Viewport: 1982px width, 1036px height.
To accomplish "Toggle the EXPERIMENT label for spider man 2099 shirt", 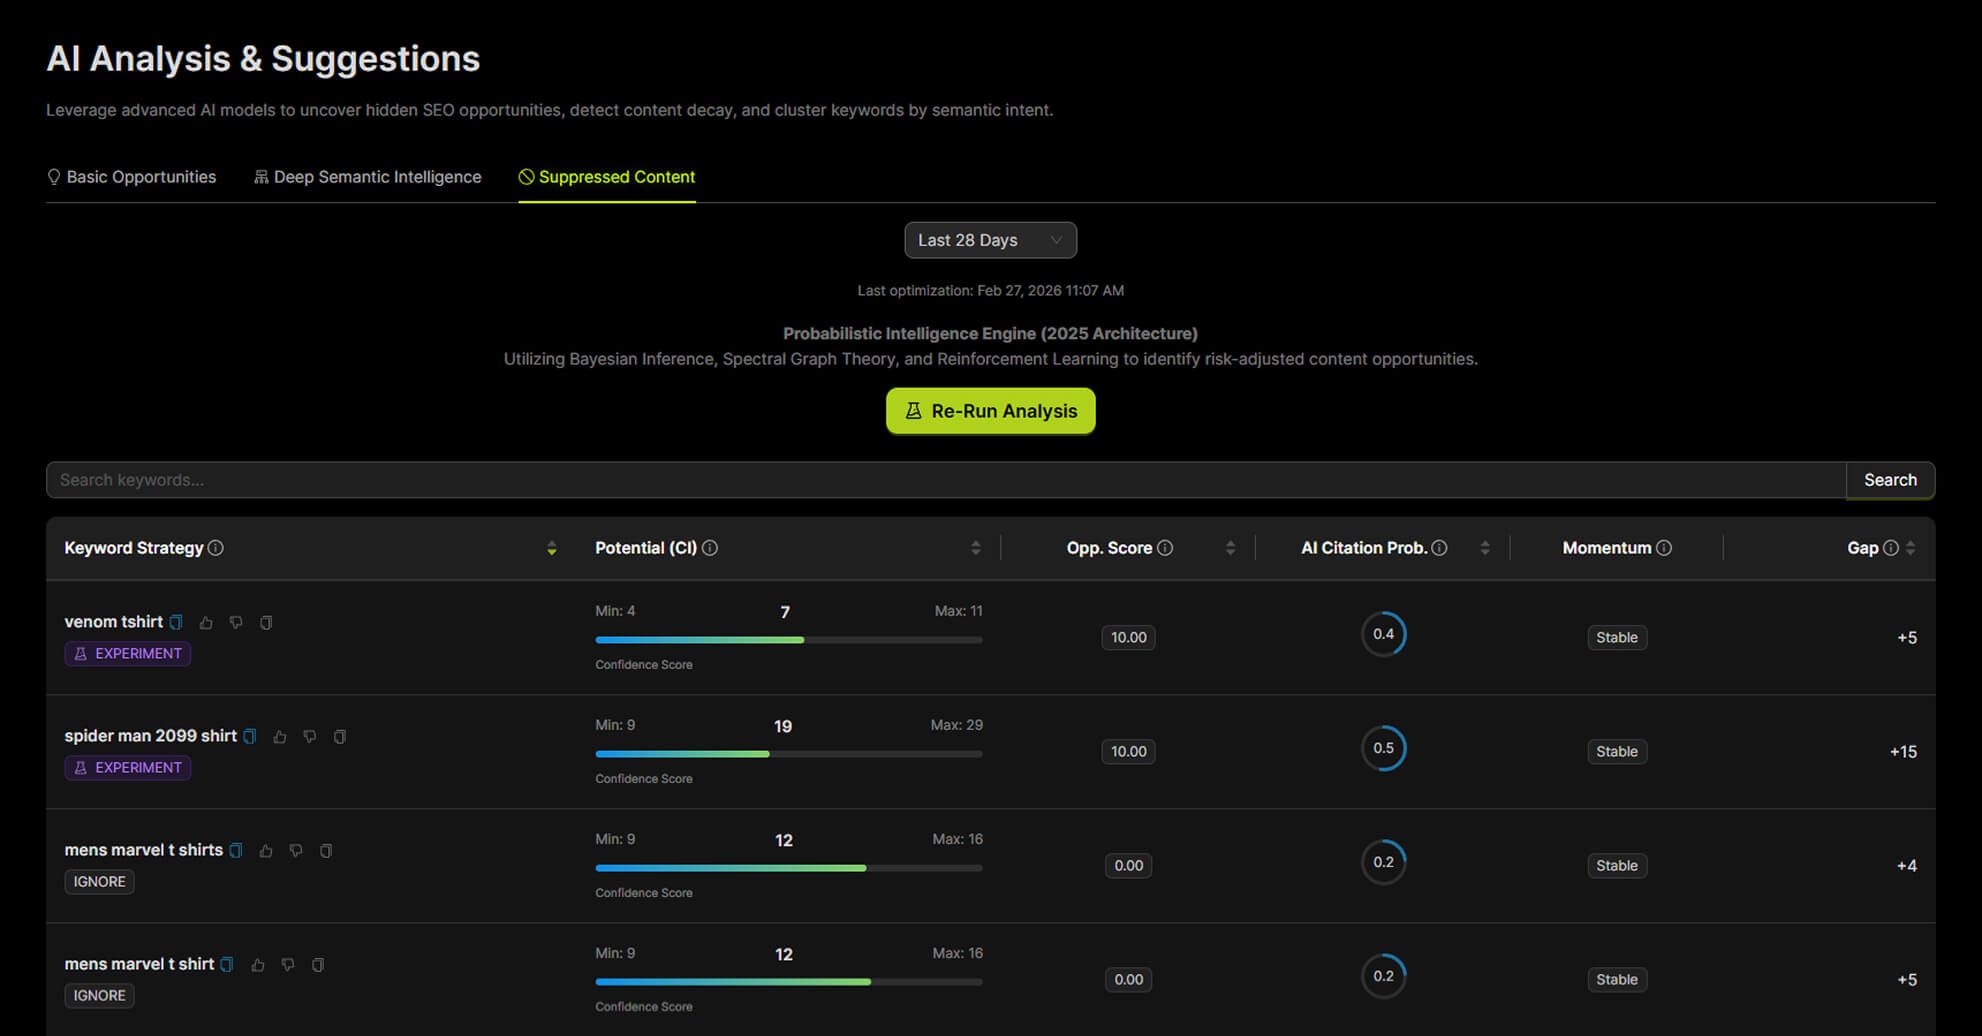I will pyautogui.click(x=127, y=767).
